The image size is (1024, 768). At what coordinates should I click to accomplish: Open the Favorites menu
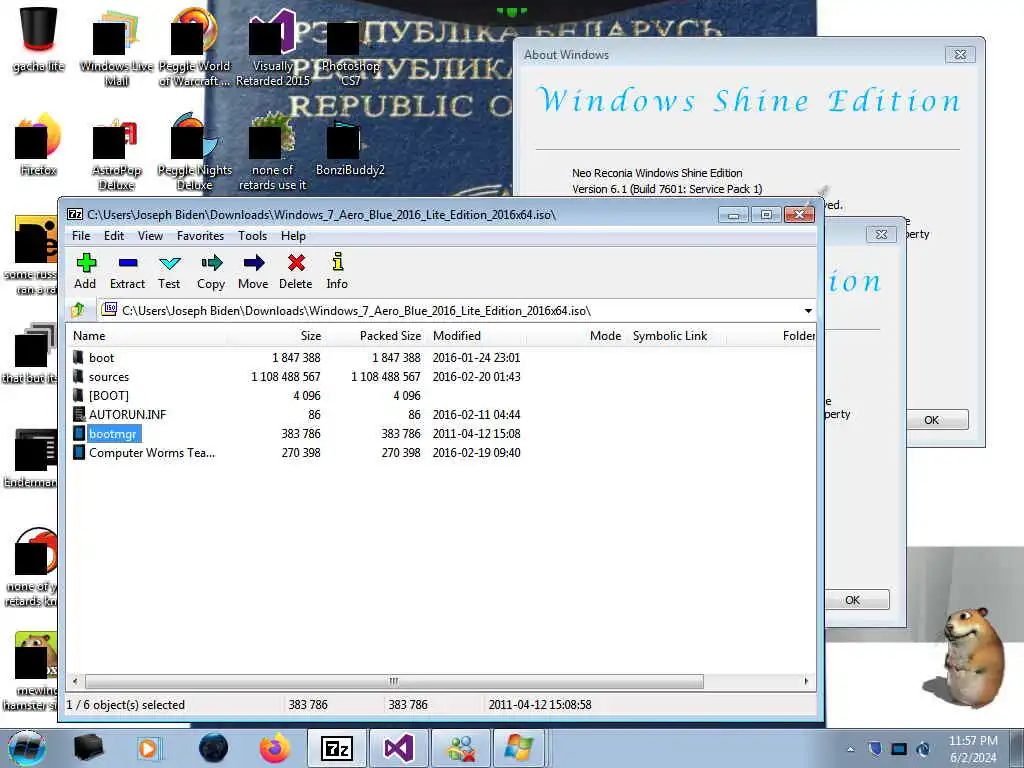coord(200,236)
